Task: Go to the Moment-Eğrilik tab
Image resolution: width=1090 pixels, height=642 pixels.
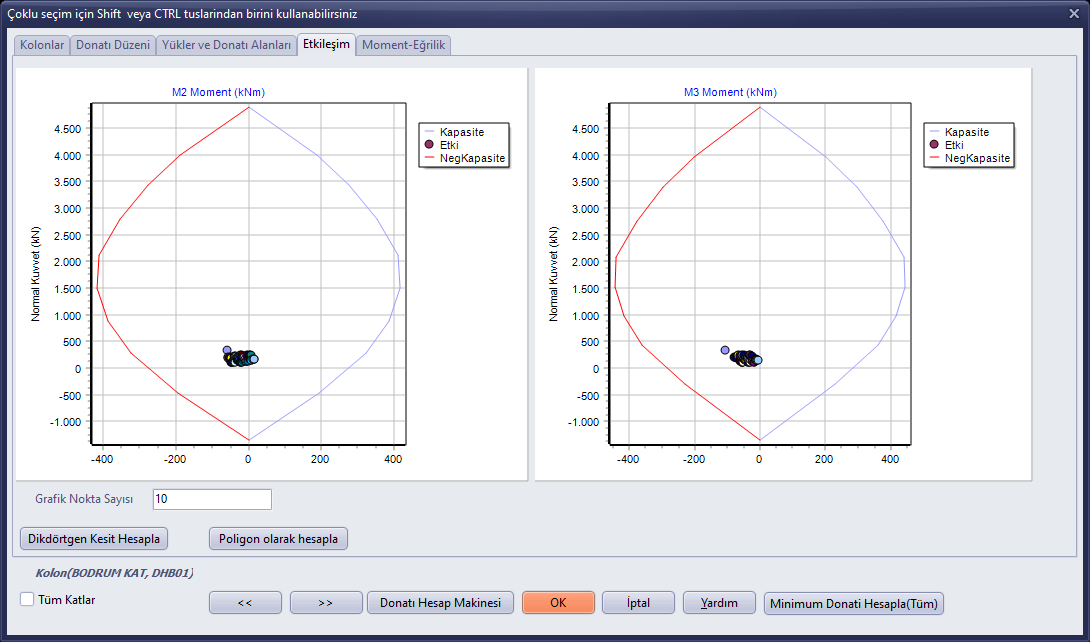Action: [404, 45]
